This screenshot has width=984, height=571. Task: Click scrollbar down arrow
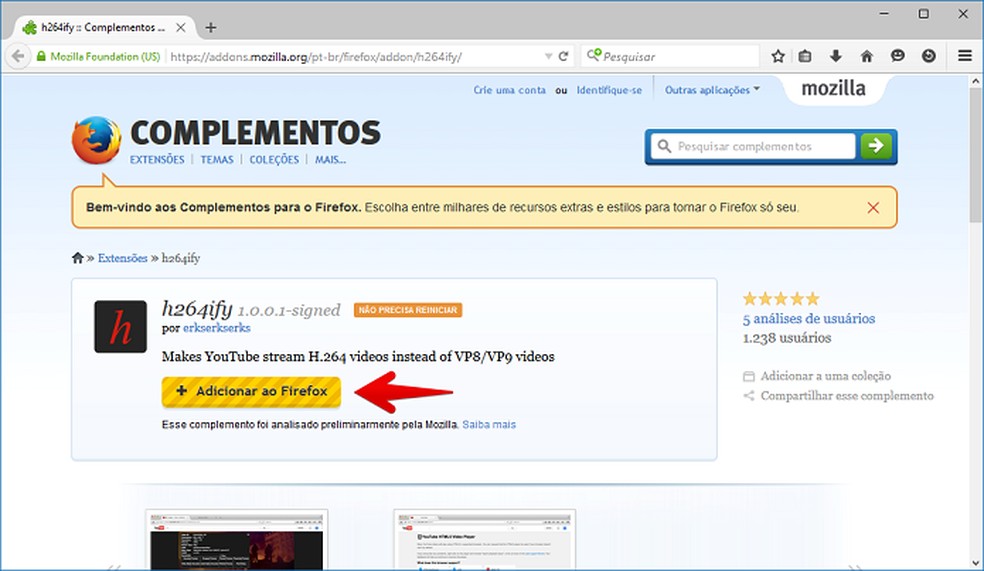[976, 563]
